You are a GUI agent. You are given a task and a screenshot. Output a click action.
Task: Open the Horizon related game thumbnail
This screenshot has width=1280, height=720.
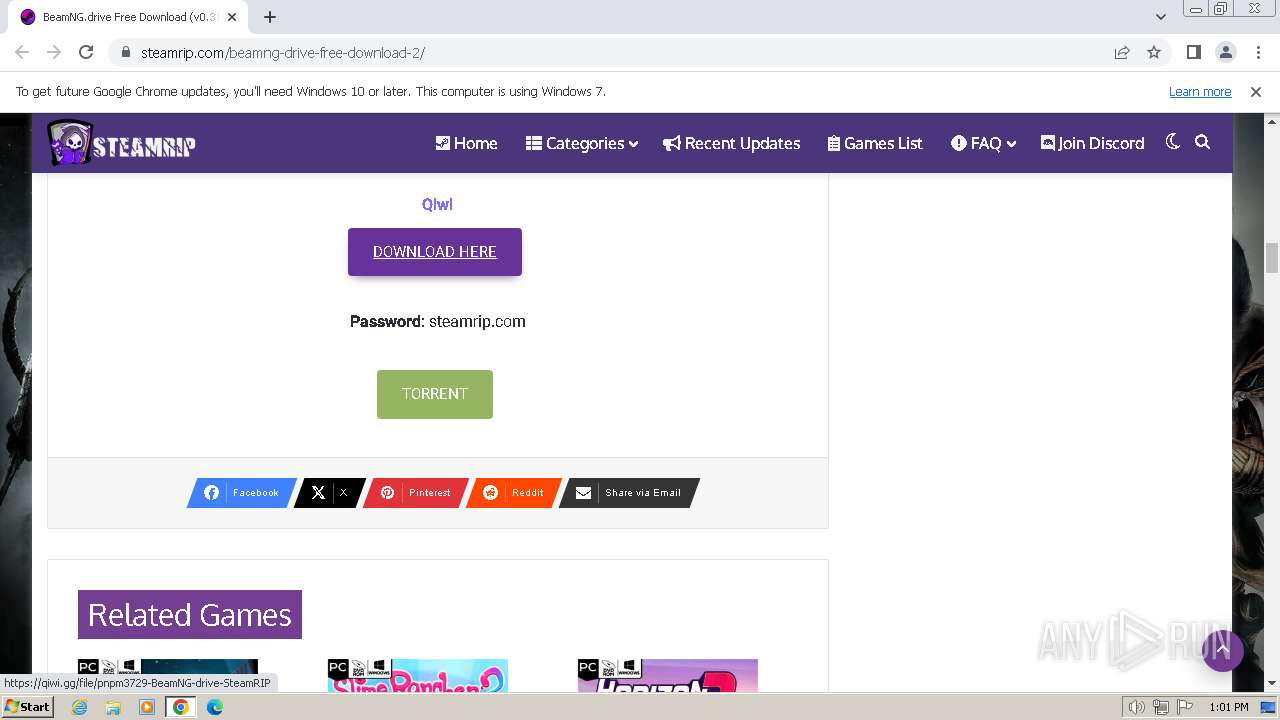coord(668,675)
